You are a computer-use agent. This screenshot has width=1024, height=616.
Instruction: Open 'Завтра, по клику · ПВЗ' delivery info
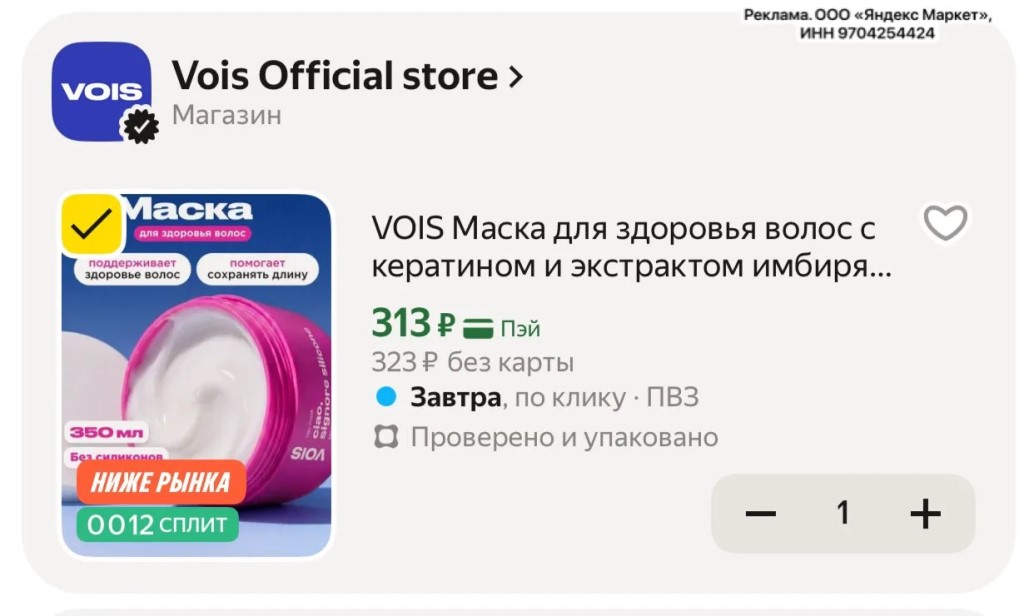tap(554, 397)
